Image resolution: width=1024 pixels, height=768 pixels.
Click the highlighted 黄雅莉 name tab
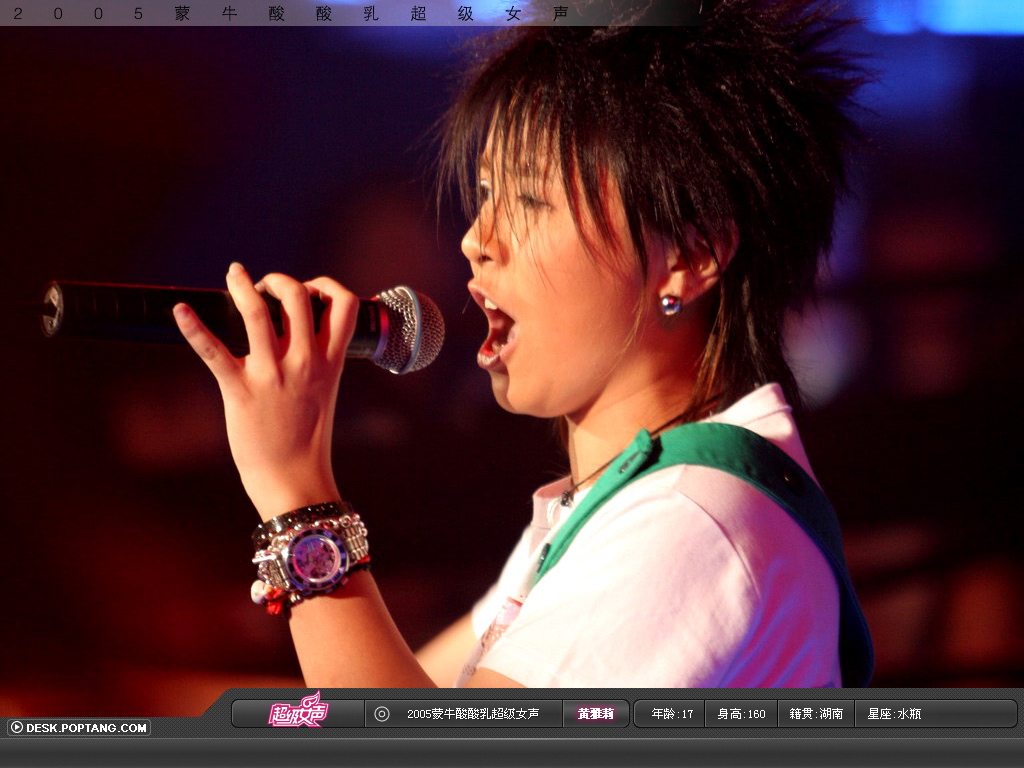tap(595, 714)
